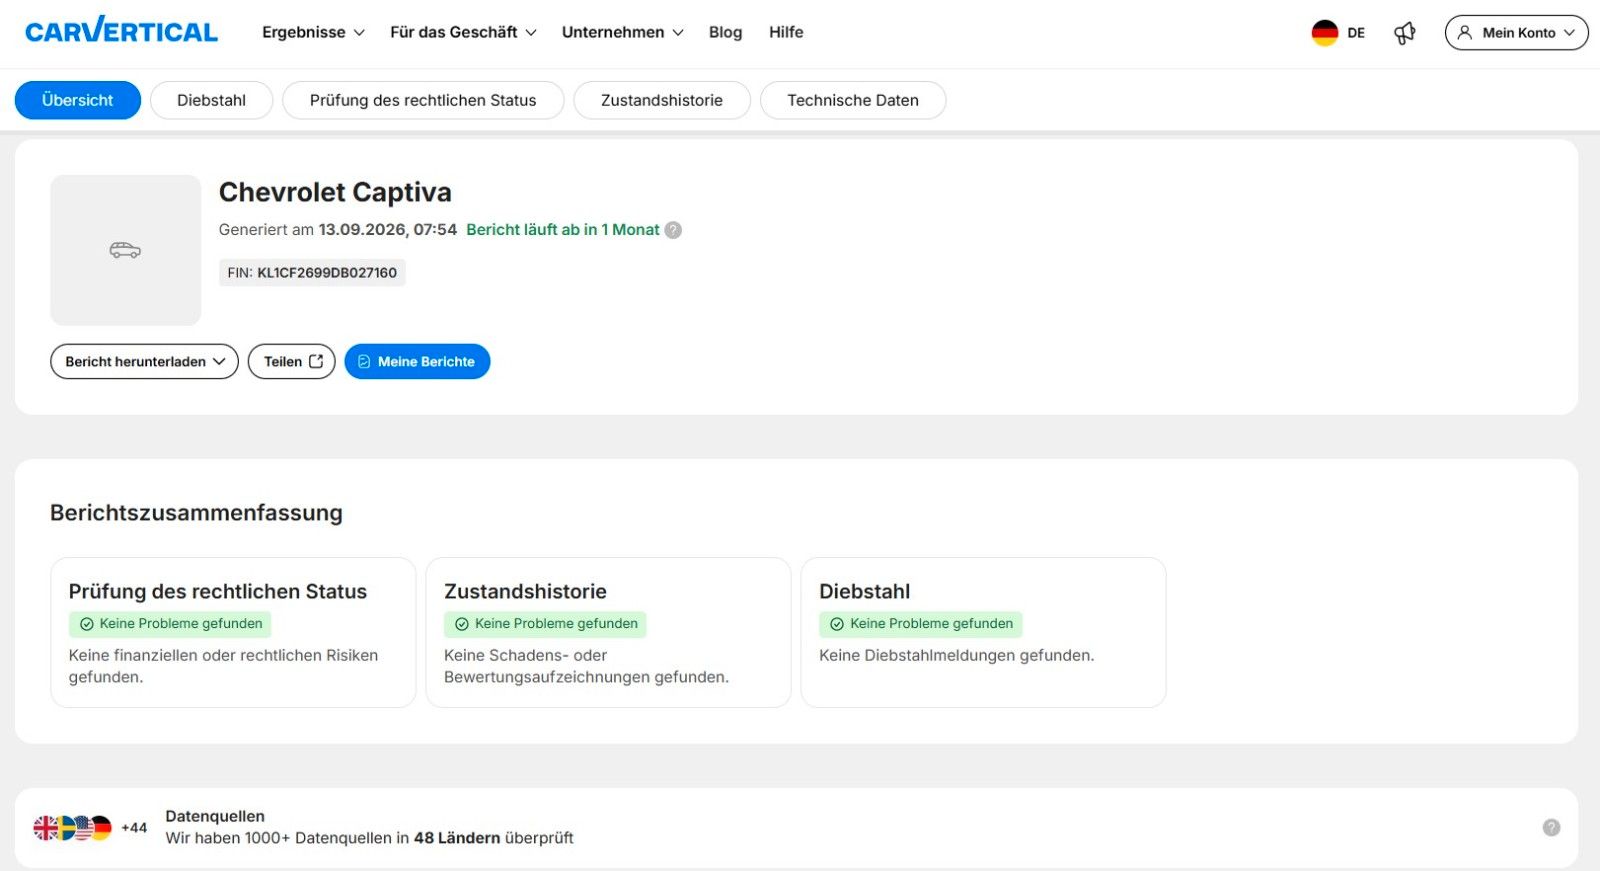The width and height of the screenshot is (1600, 871).
Task: Click the Chevrolet Captiva heading
Action: click(335, 192)
